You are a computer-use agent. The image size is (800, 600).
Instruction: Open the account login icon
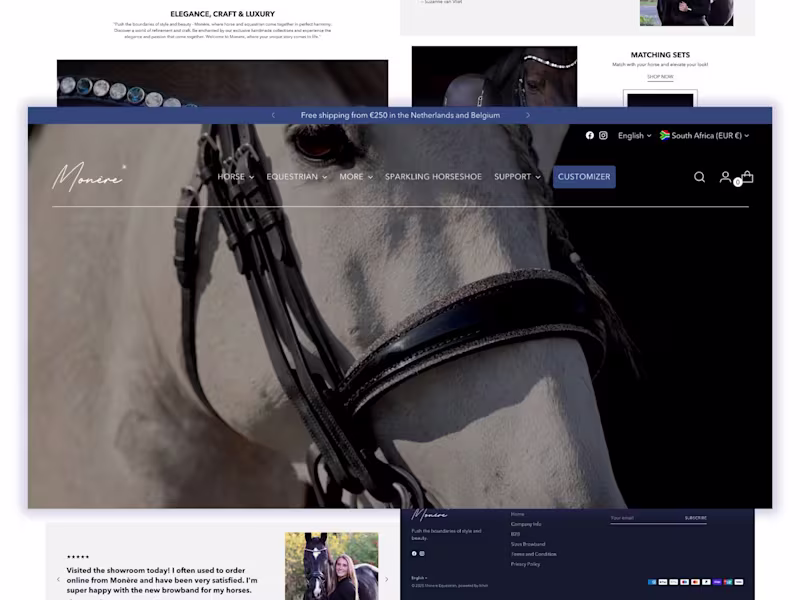tap(725, 177)
